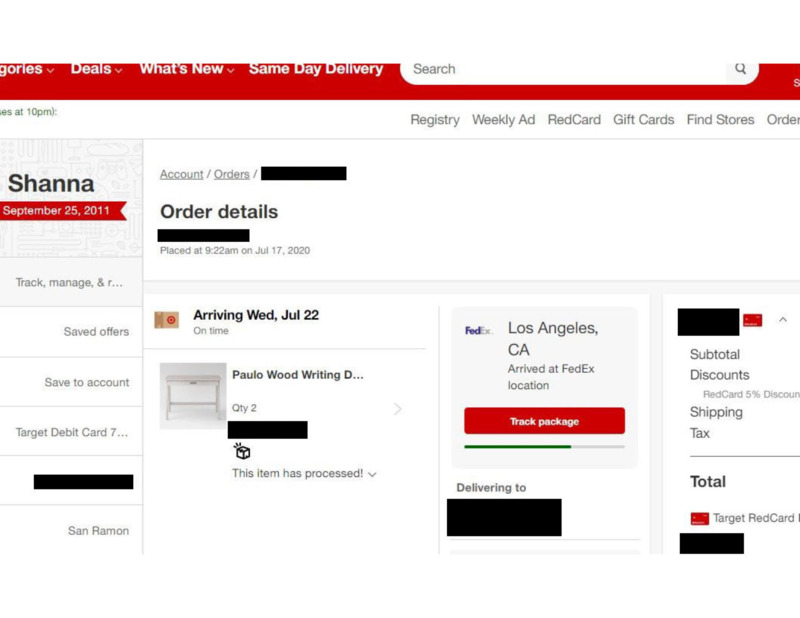800x618 pixels.
Task: Navigate to Orders in the breadcrumb
Action: (x=231, y=174)
